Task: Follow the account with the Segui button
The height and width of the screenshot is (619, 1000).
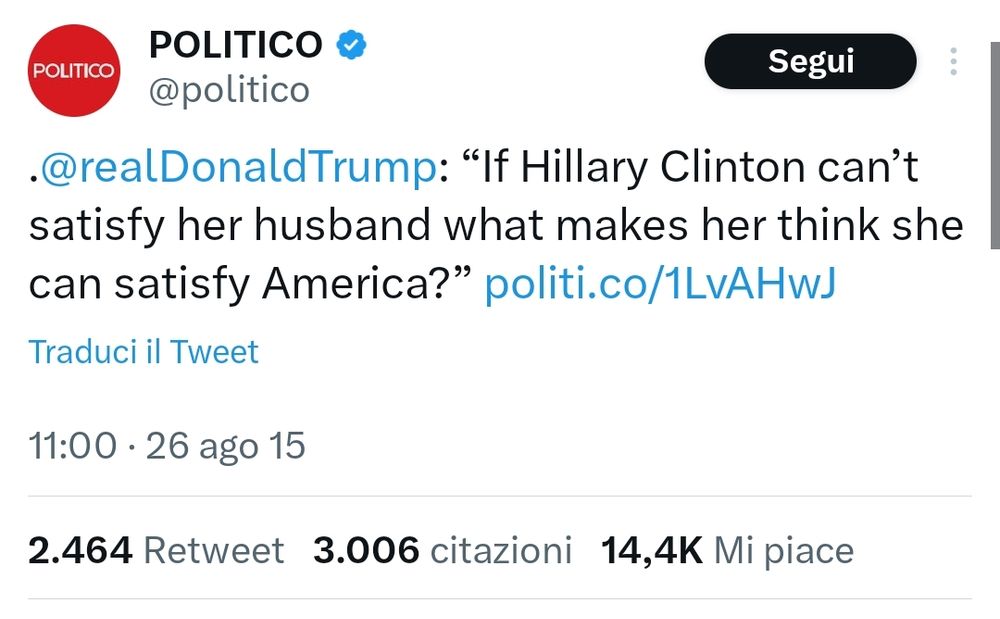Action: click(x=810, y=62)
